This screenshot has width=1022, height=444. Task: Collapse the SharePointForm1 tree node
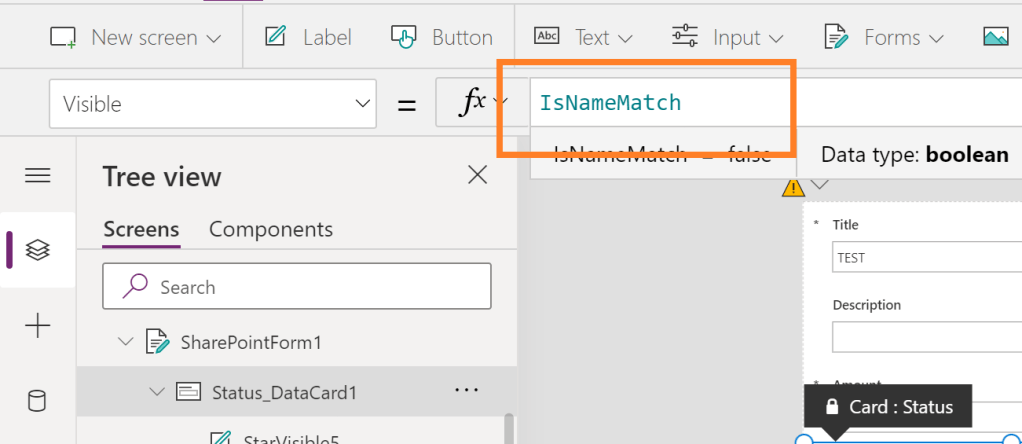click(126, 342)
